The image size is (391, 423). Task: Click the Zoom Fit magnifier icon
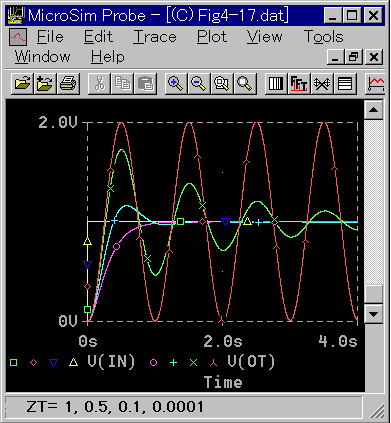click(245, 83)
